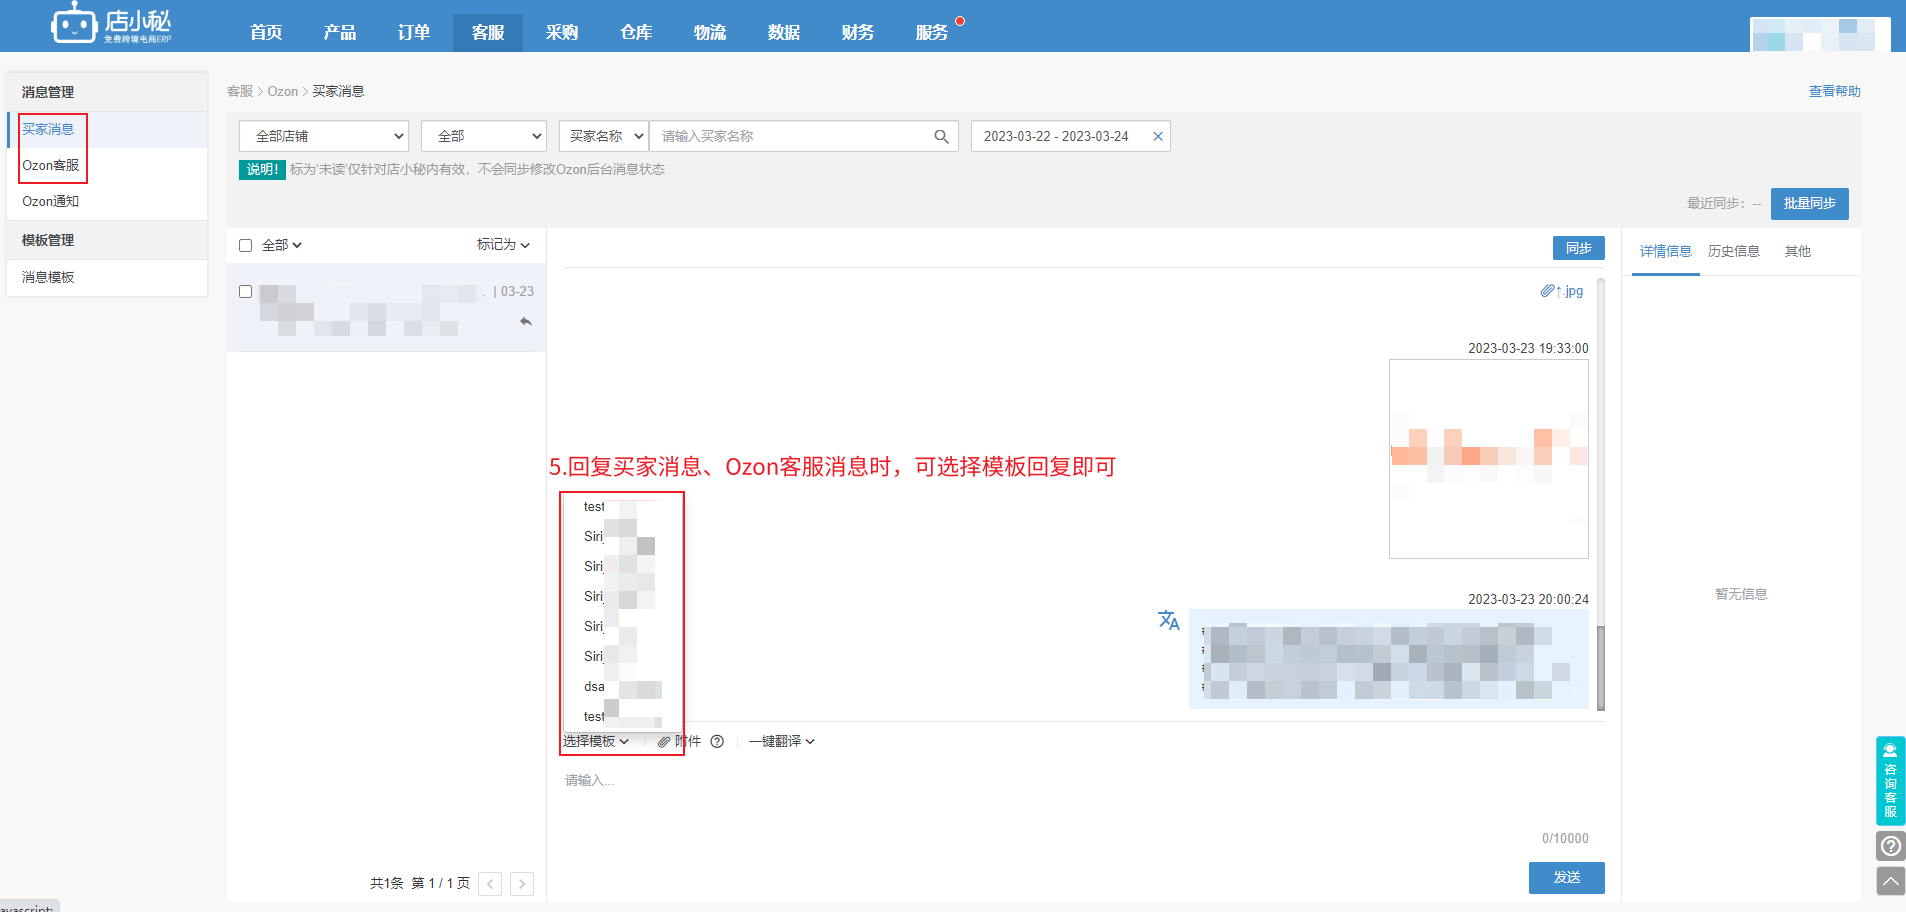Click the translate icon beside the message

(x=1168, y=621)
